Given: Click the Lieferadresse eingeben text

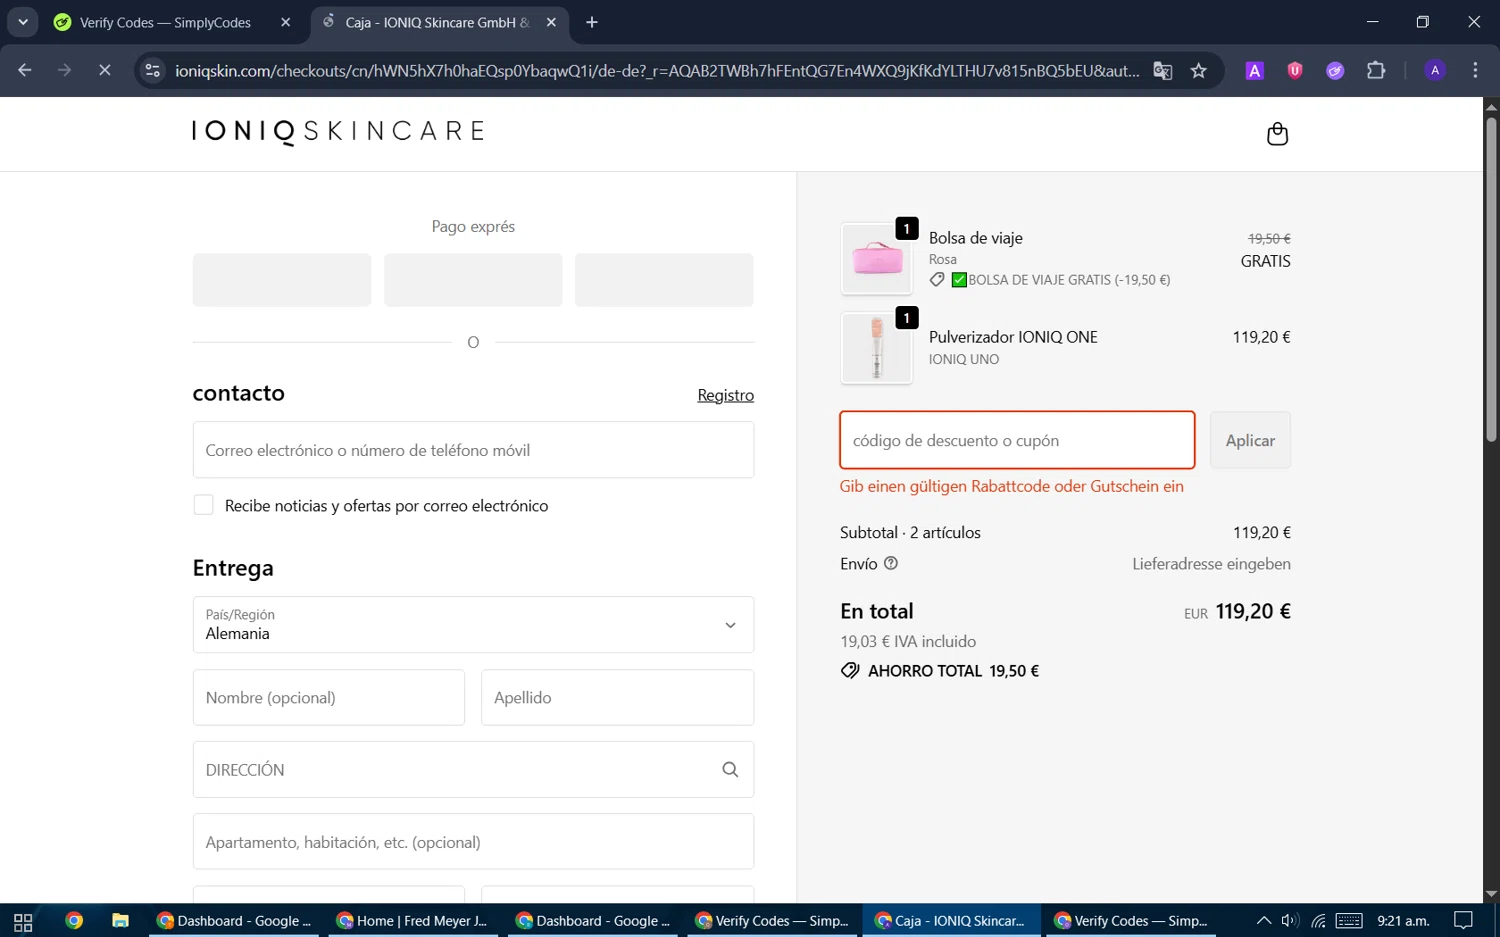Looking at the screenshot, I should (1211, 564).
